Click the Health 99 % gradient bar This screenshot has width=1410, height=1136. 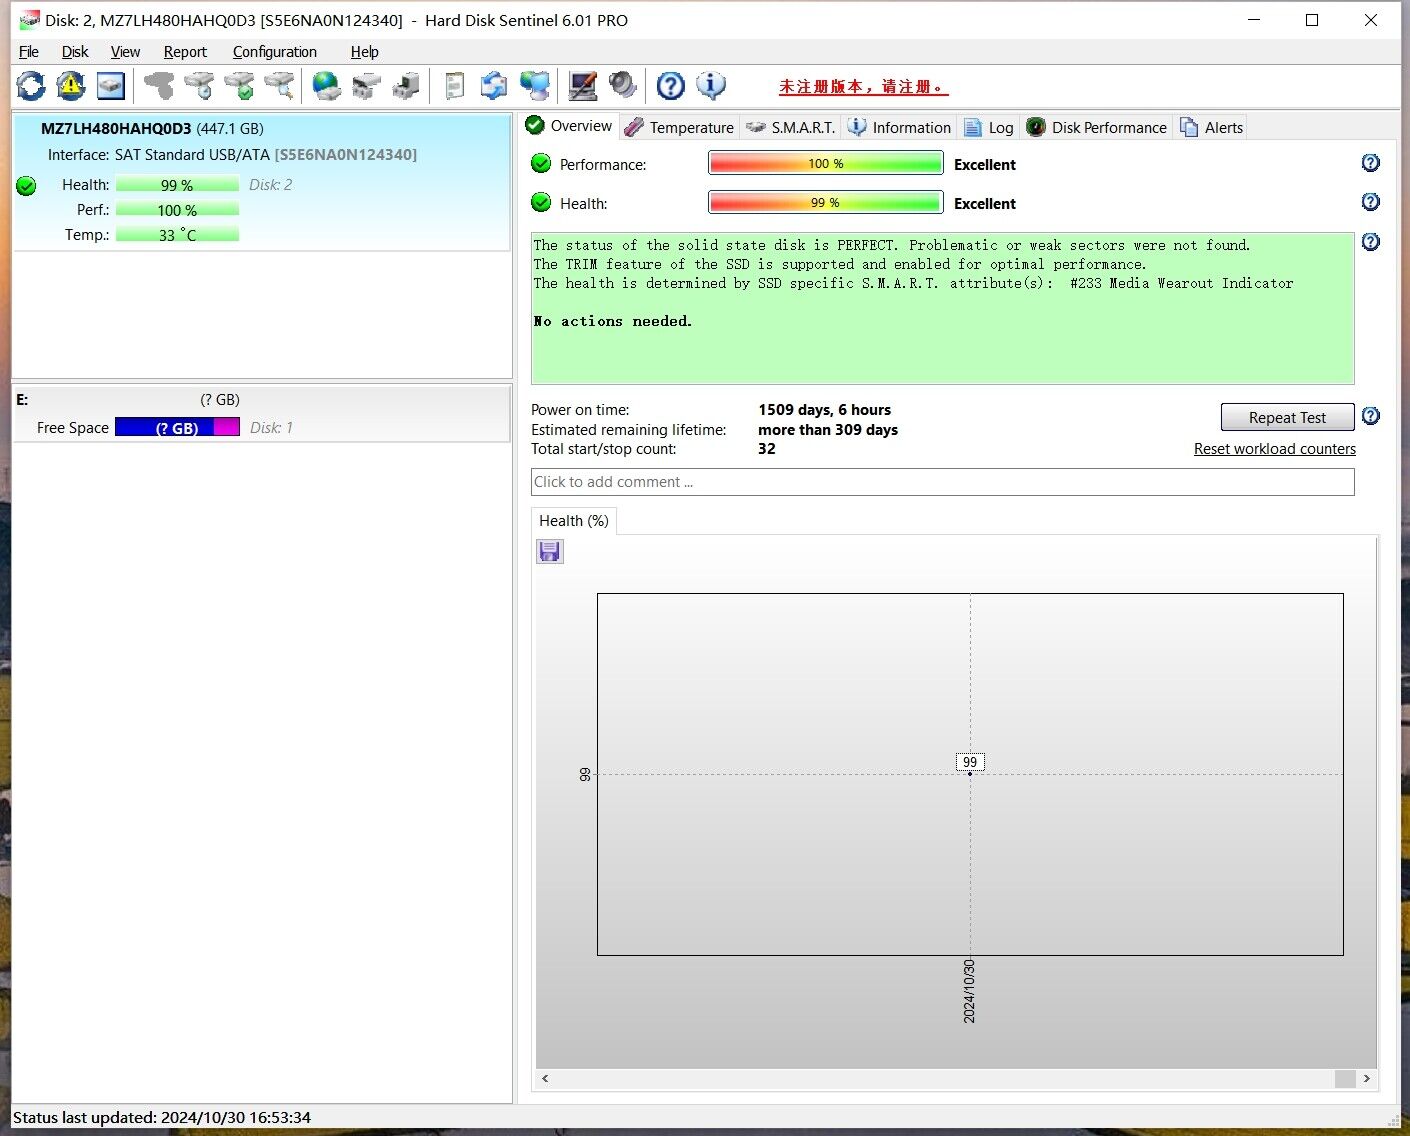pyautogui.click(x=825, y=202)
